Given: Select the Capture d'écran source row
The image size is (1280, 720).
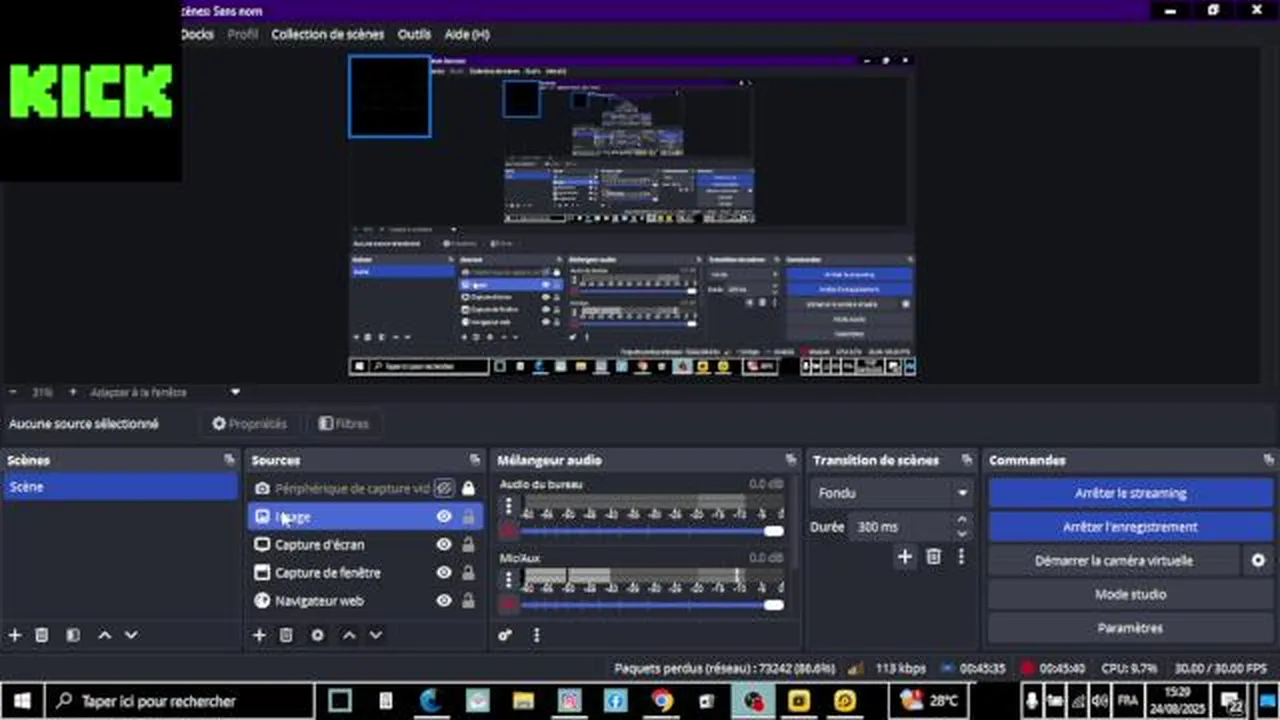Looking at the screenshot, I should tap(366, 545).
